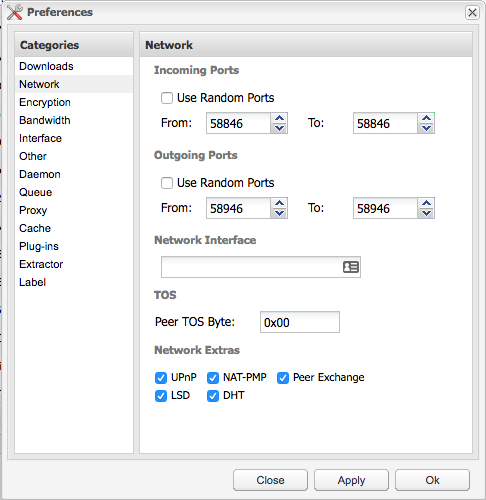Select the Extractor category

click(x=74, y=264)
